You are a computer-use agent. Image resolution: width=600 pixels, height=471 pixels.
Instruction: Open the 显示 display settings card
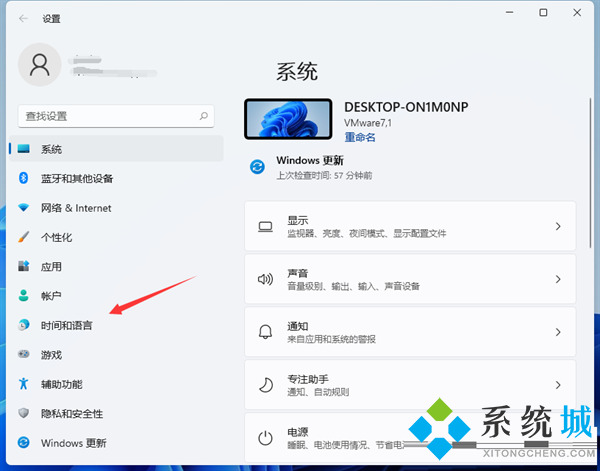410,226
